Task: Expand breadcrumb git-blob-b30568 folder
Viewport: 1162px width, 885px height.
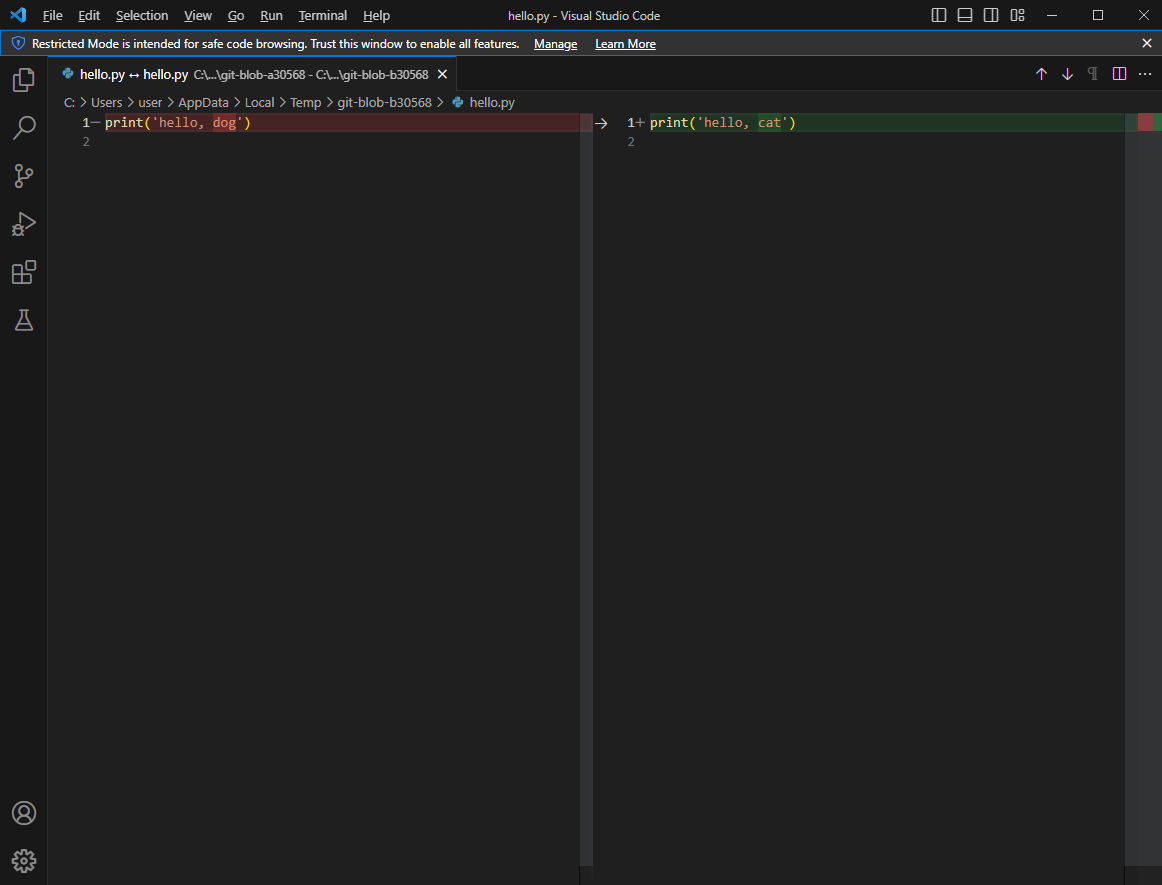Action: [x=384, y=102]
